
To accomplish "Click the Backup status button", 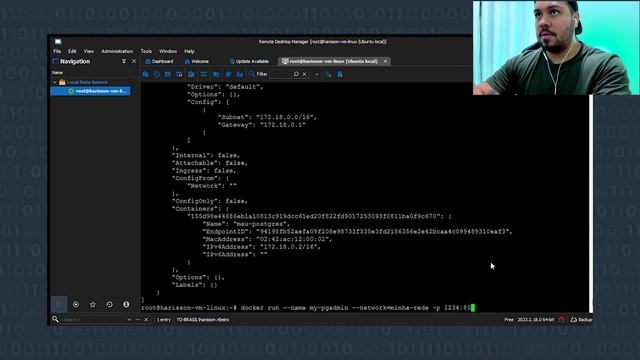I will click(x=581, y=320).
